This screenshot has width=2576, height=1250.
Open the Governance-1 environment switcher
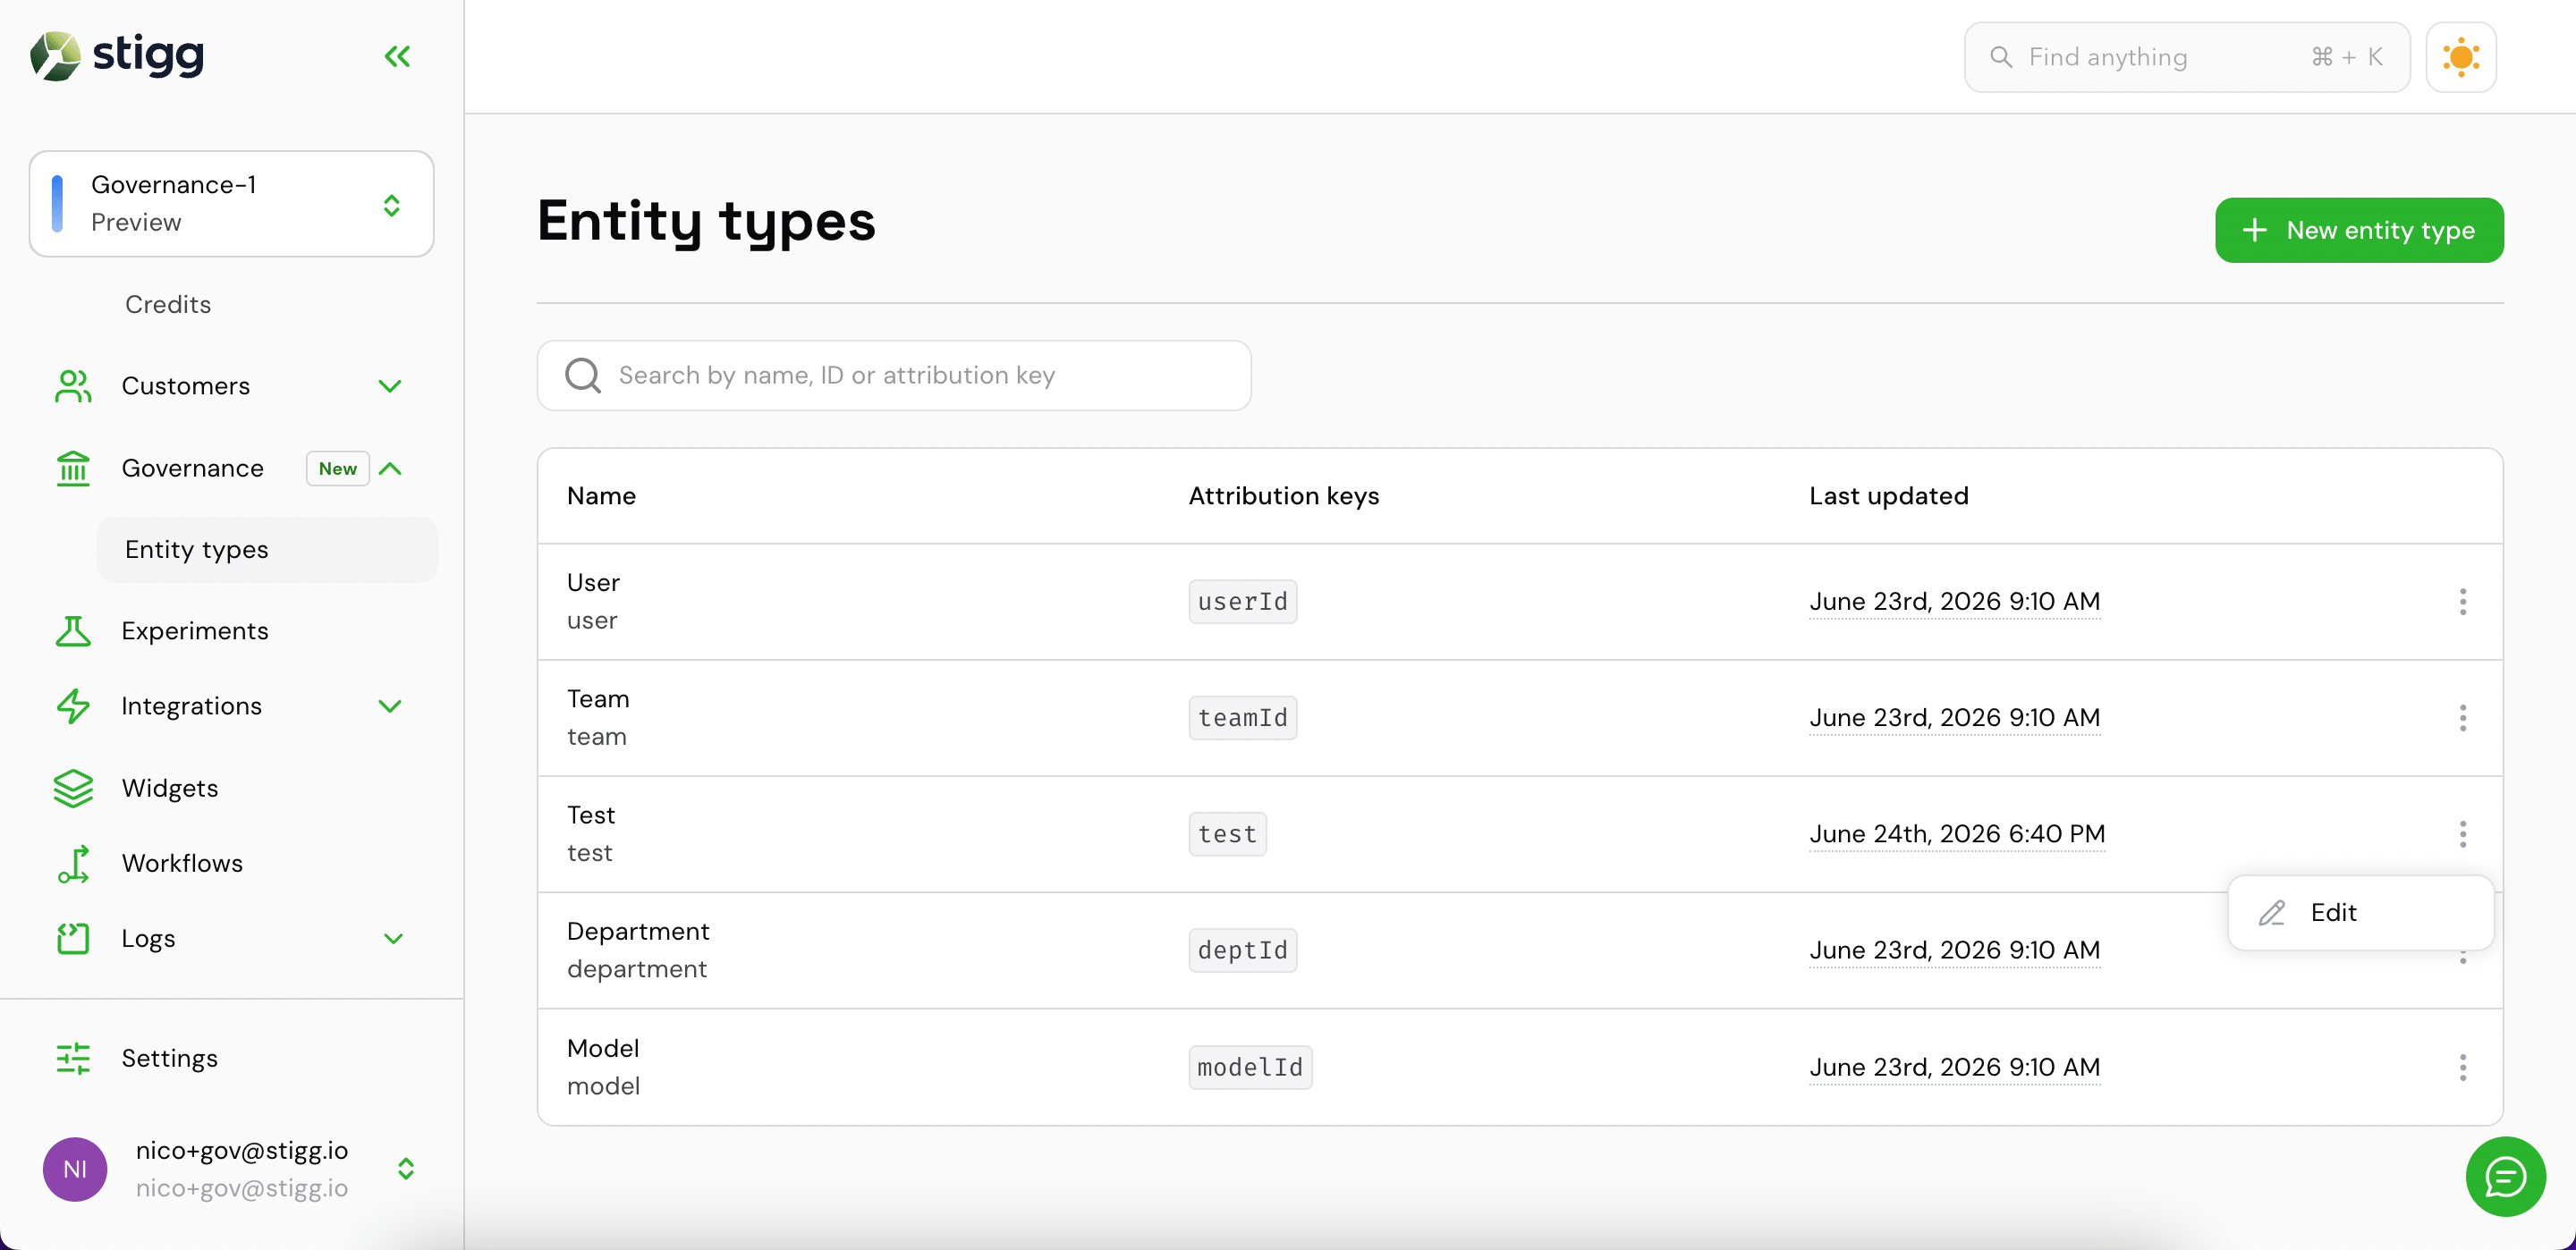click(231, 204)
